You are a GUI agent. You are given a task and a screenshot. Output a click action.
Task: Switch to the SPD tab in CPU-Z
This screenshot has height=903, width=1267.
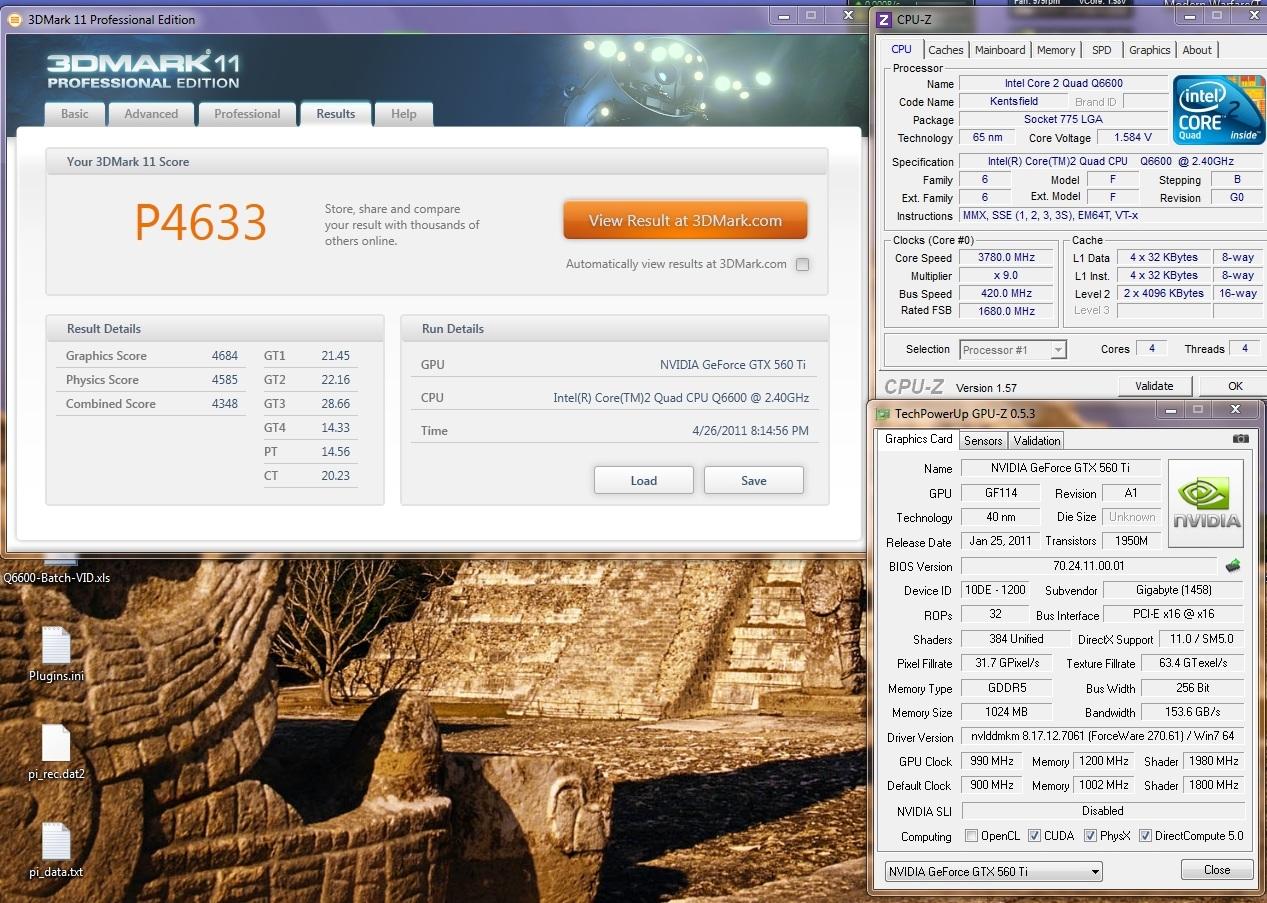pos(1101,50)
